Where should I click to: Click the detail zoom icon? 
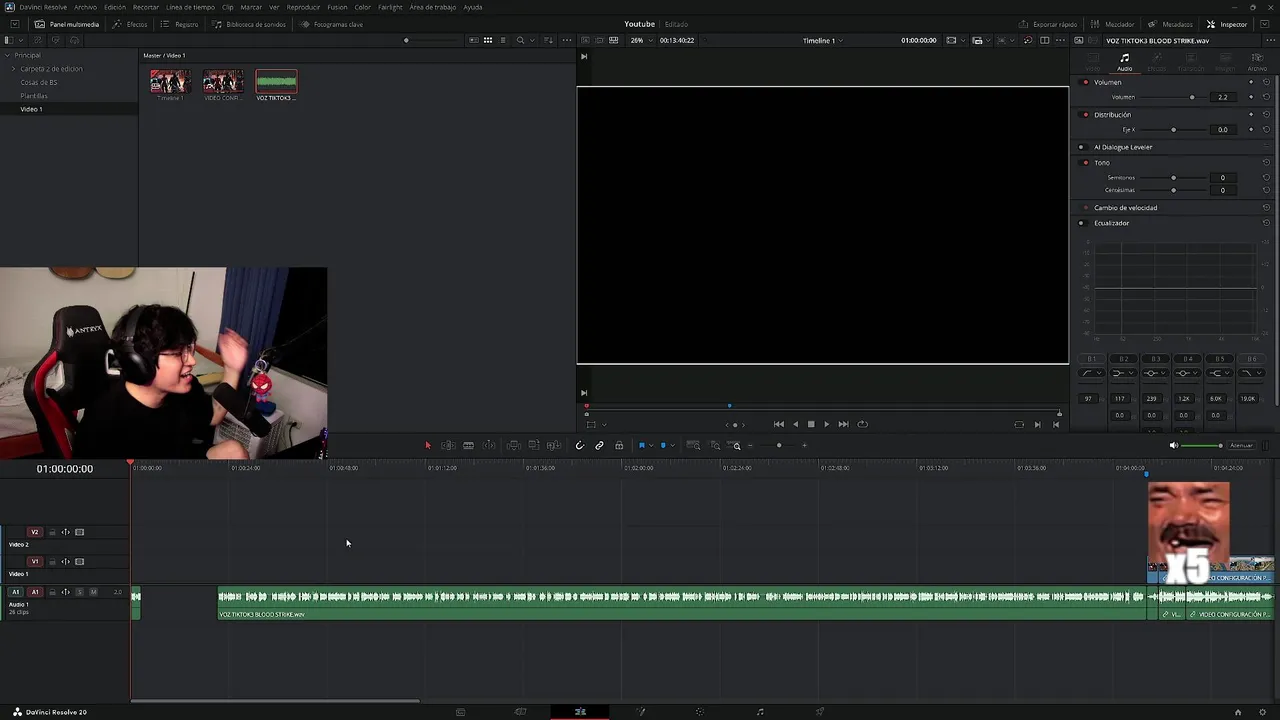pos(714,445)
